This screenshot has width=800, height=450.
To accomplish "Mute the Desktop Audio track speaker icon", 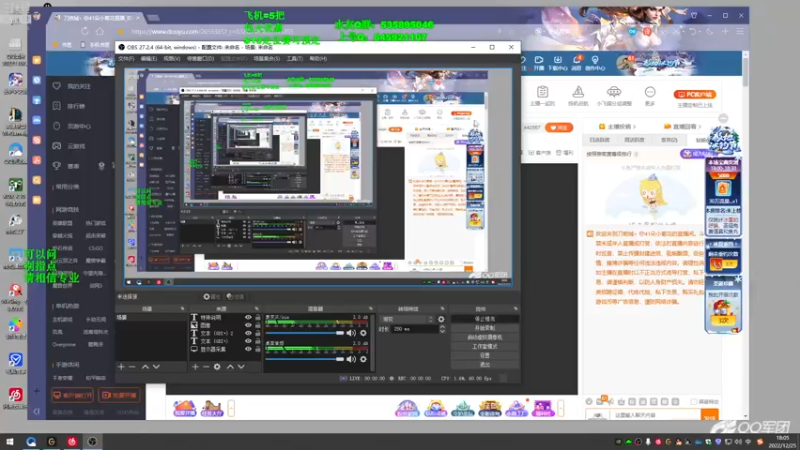I will click(x=351, y=359).
